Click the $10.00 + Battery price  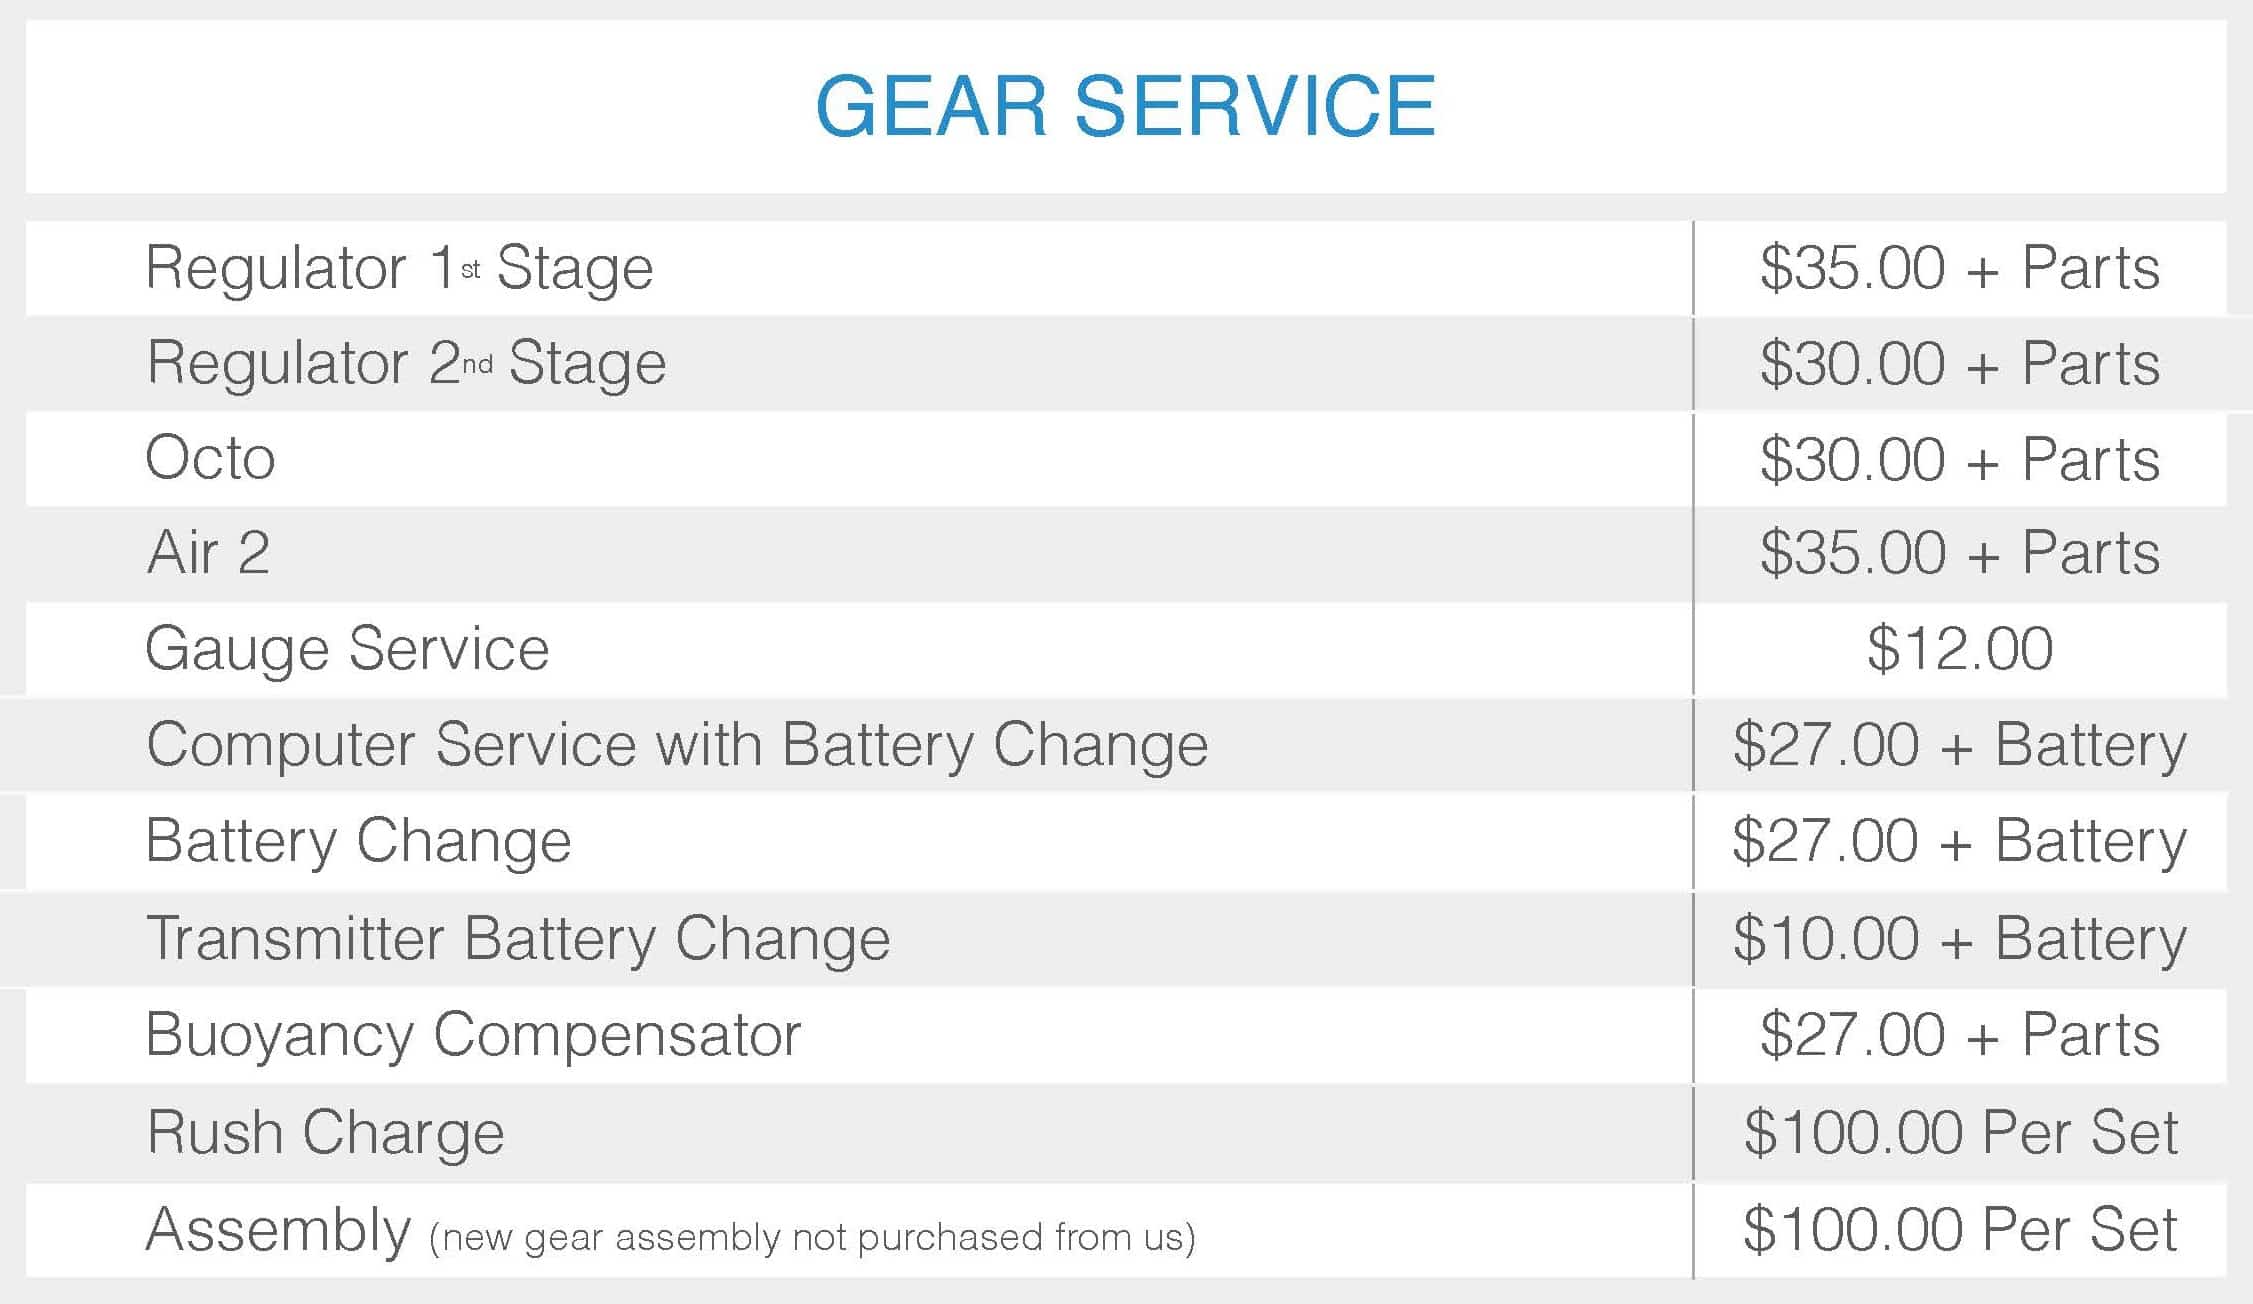(1960, 939)
